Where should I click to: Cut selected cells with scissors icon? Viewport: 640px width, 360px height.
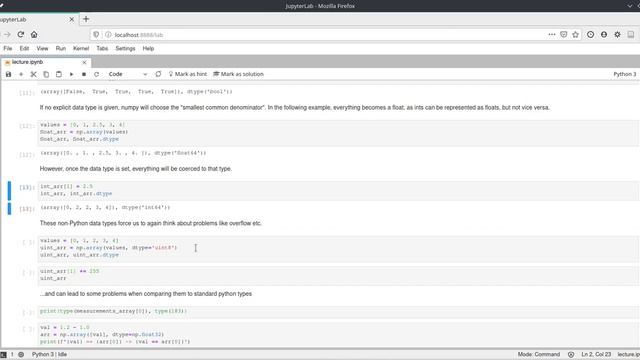point(33,74)
